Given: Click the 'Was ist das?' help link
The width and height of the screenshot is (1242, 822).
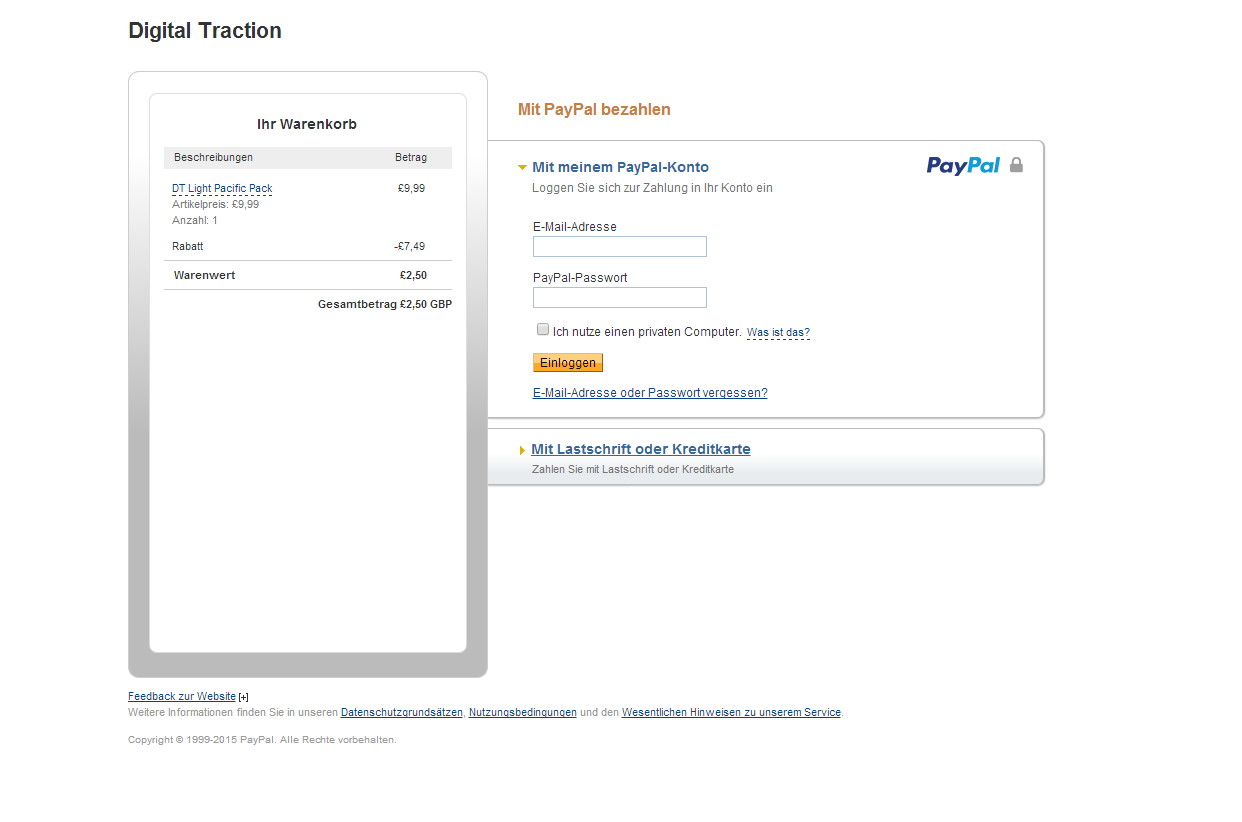Looking at the screenshot, I should [778, 333].
